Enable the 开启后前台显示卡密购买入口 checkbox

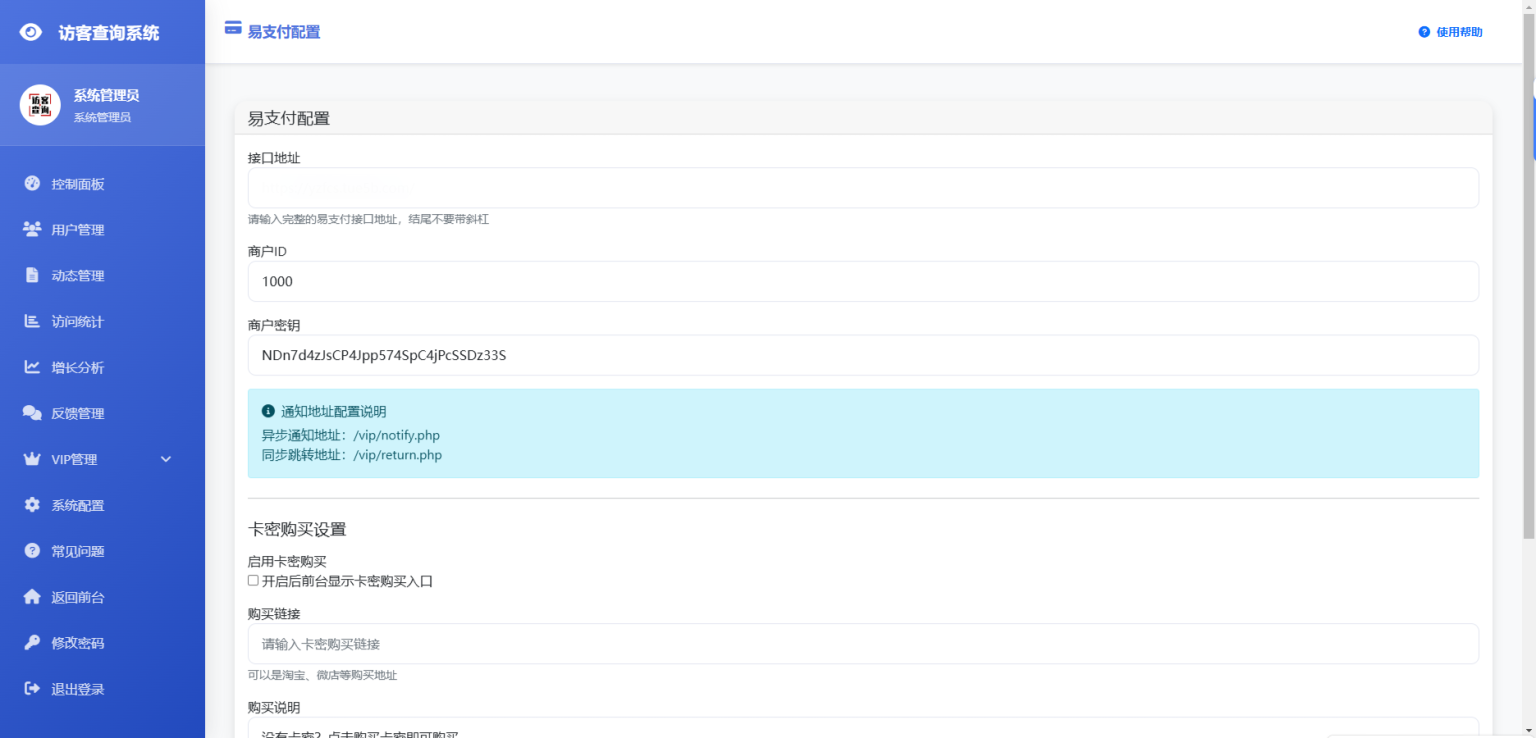coord(253,581)
